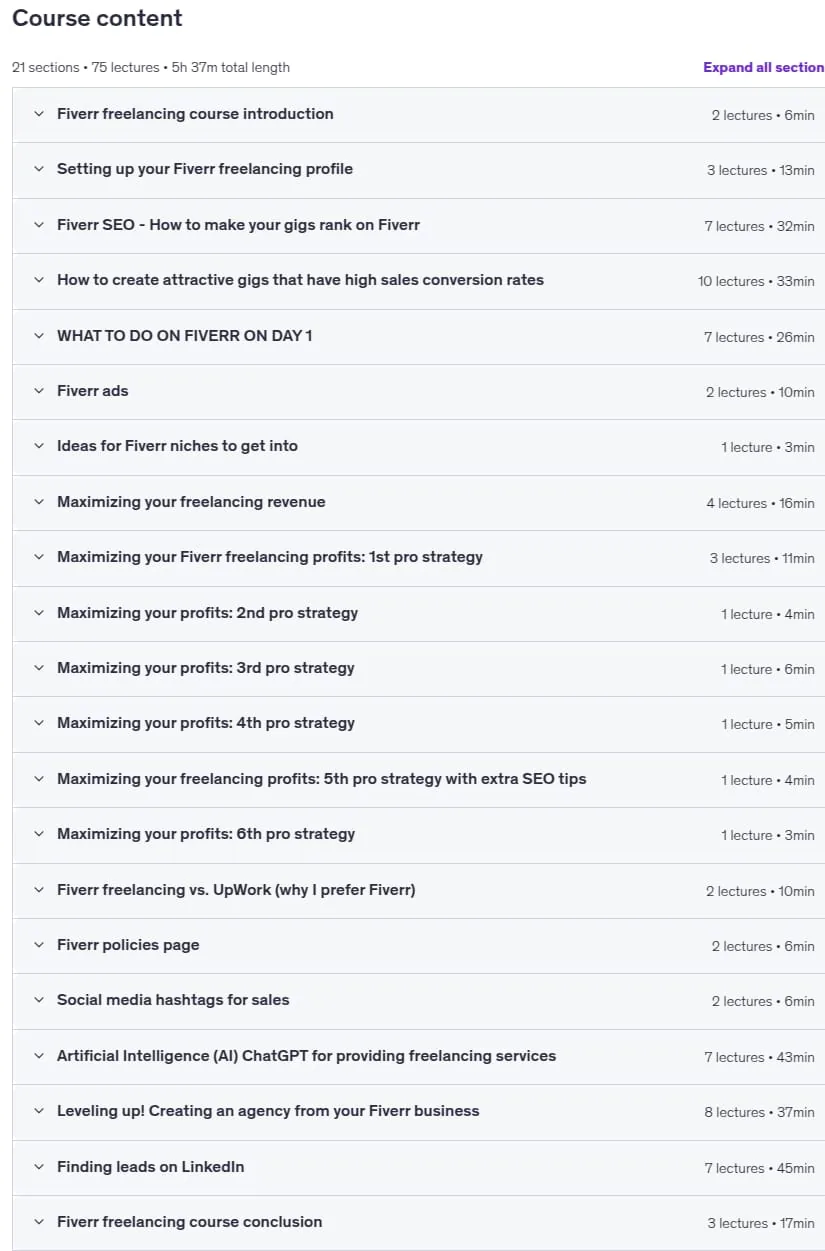Click chevron next to 4th pro strategy

pos(39,724)
